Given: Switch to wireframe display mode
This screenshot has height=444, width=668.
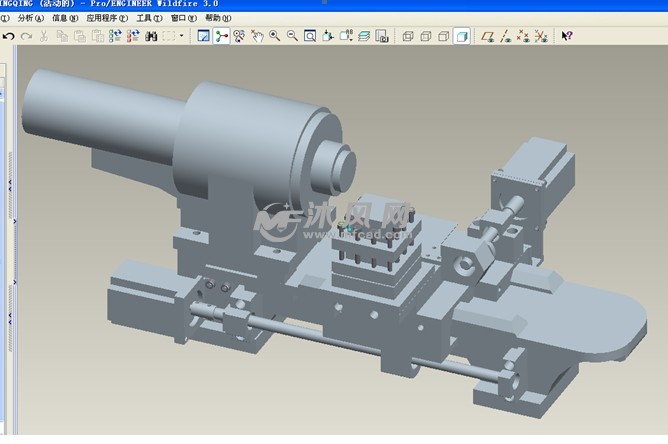Looking at the screenshot, I should click(407, 36).
